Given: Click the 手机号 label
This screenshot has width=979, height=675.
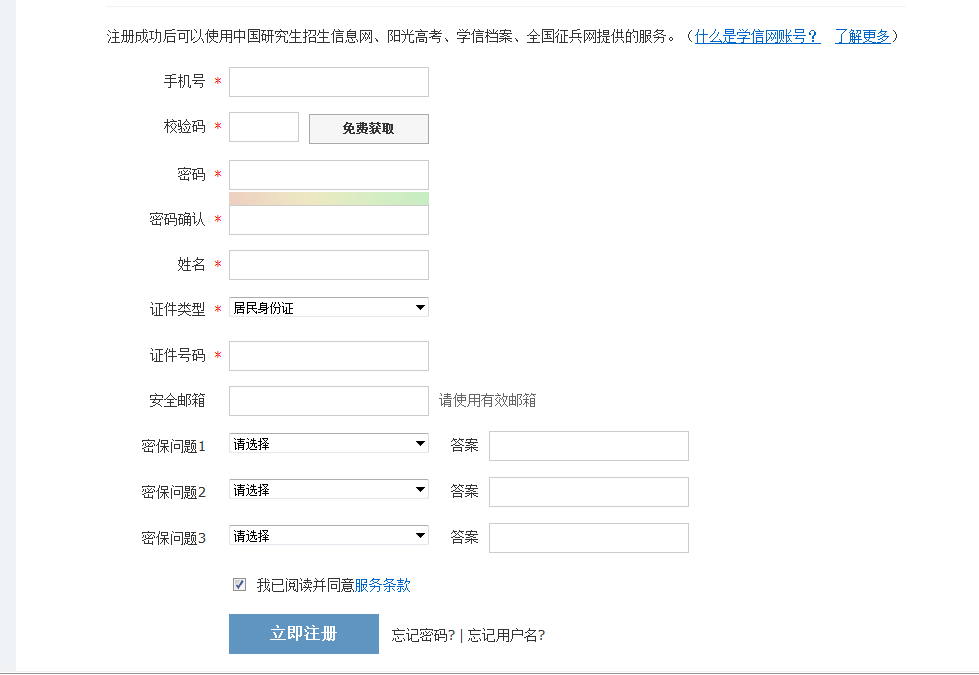Looking at the screenshot, I should 184,81.
